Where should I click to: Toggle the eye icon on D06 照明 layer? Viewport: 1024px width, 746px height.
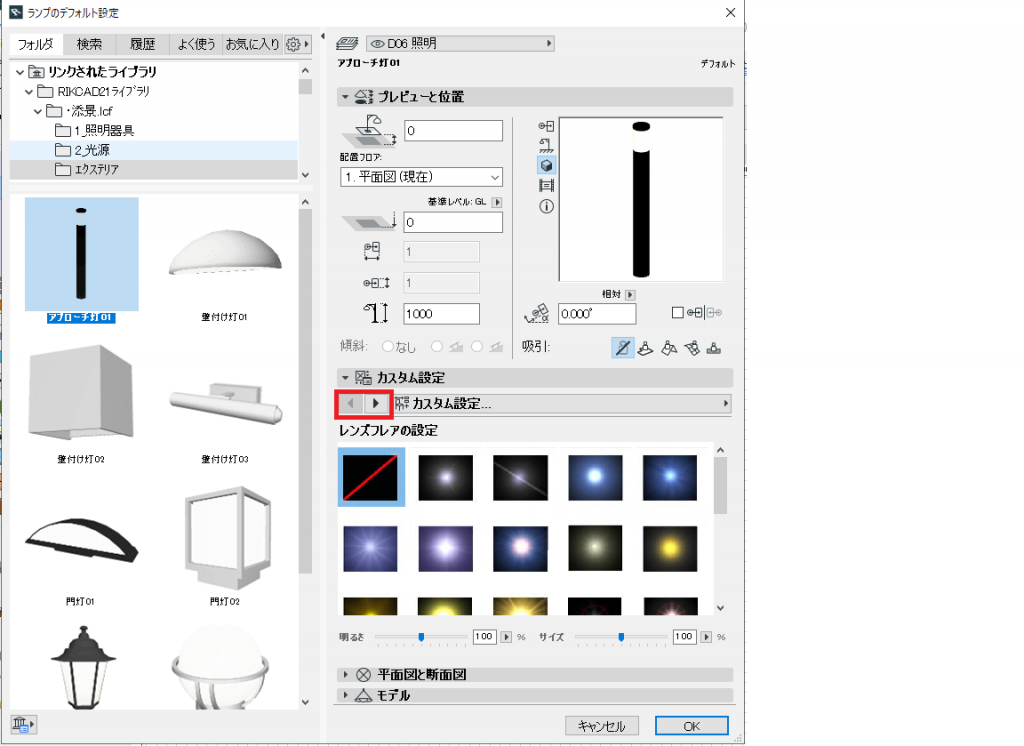point(378,44)
